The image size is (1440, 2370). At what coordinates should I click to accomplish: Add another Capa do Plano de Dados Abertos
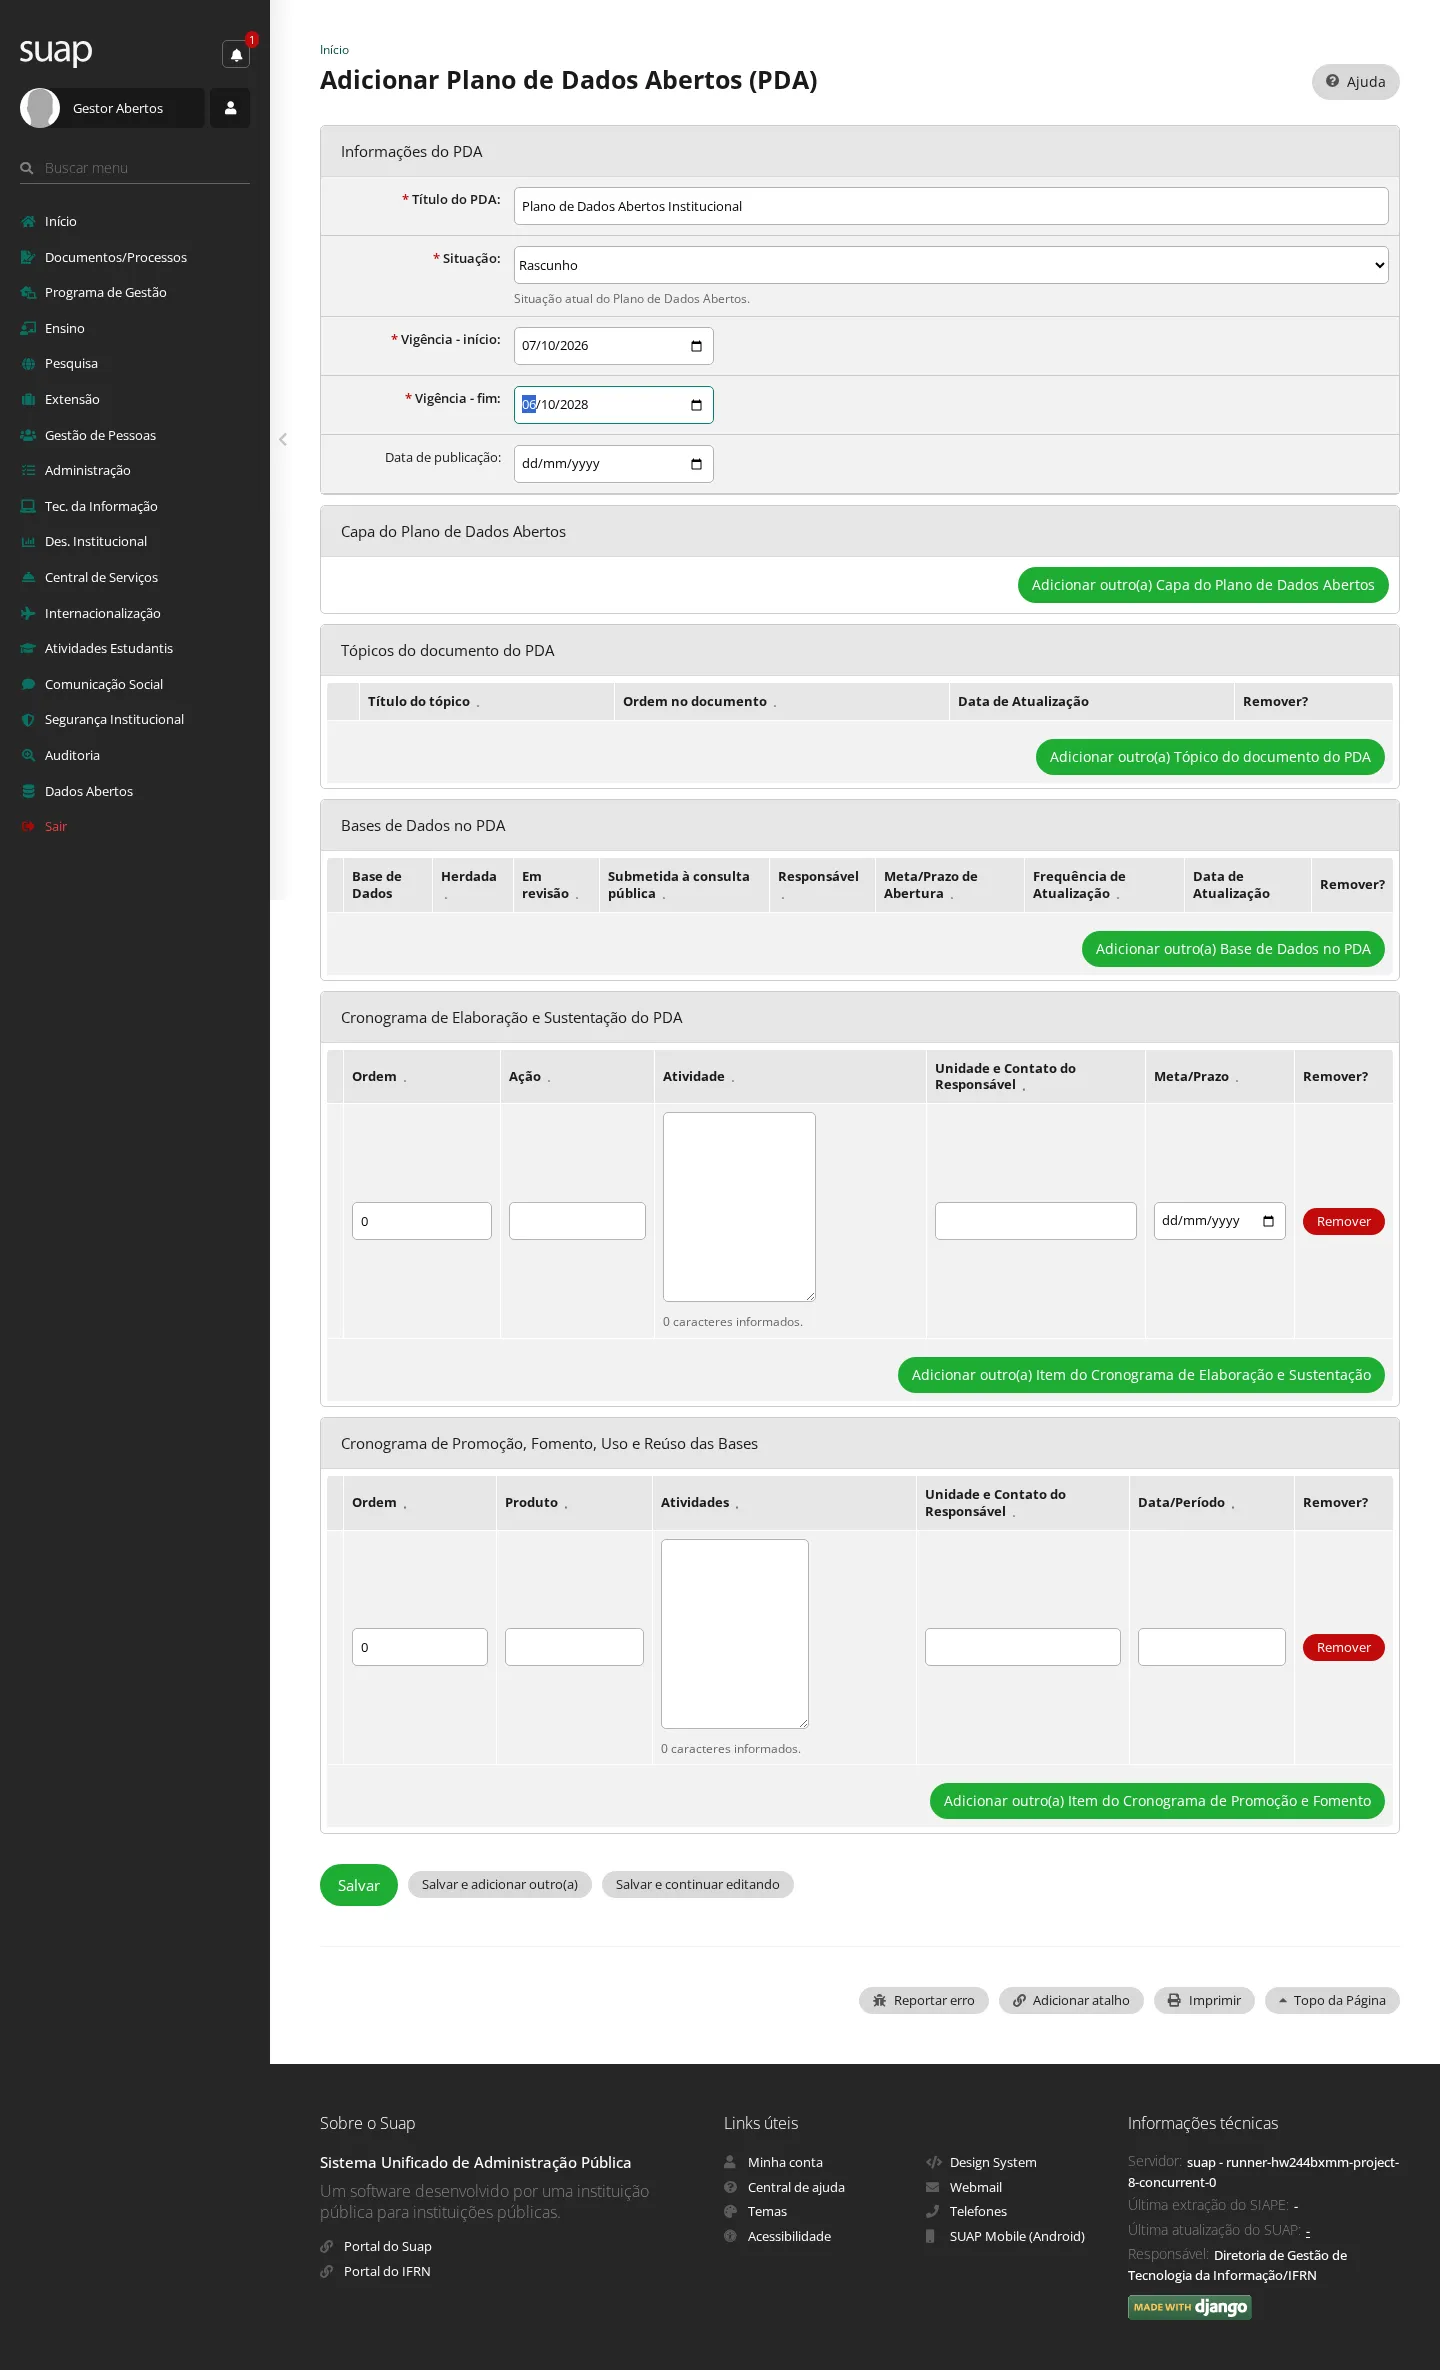click(x=1203, y=585)
